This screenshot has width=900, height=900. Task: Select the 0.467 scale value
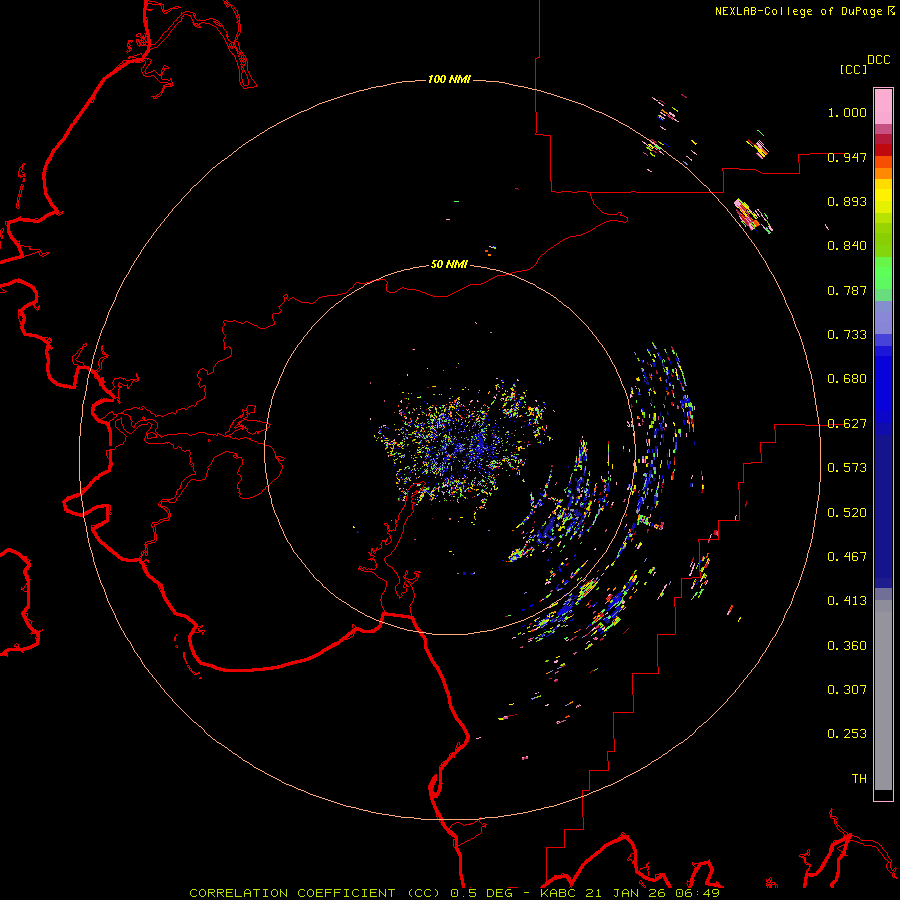coord(847,557)
